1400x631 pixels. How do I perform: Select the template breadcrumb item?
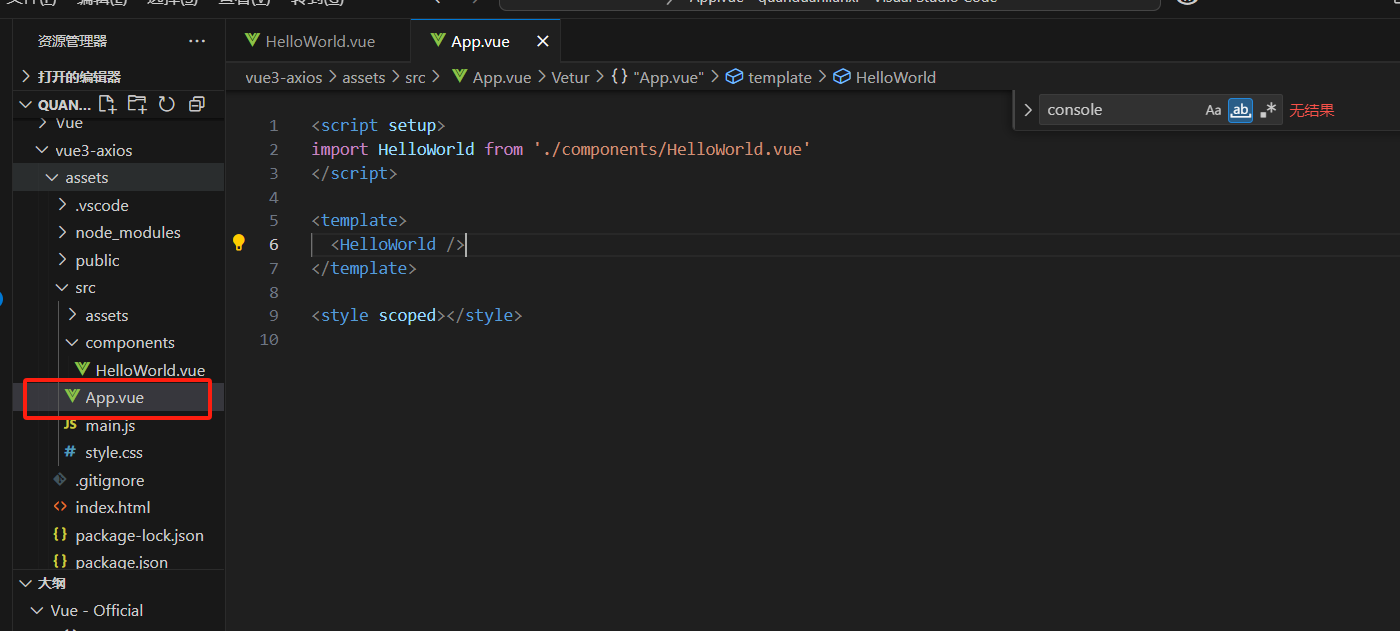pos(779,77)
